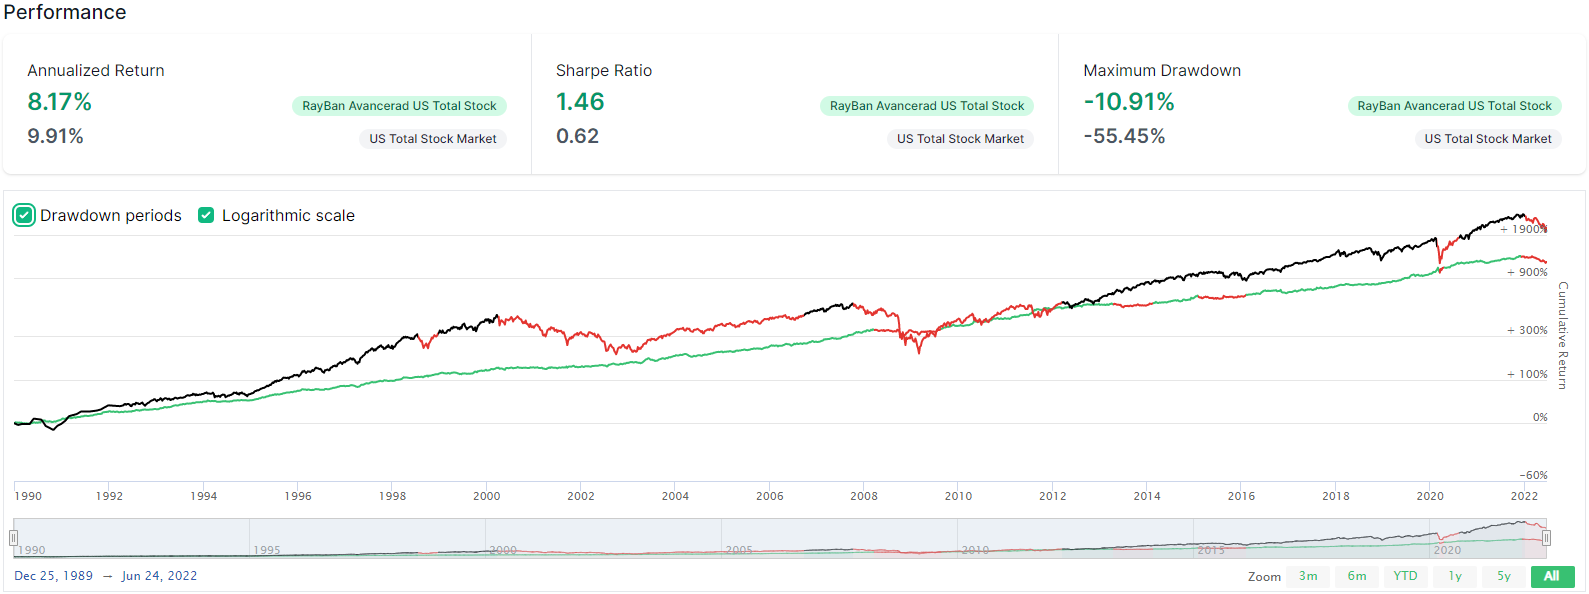The height and width of the screenshot is (594, 1589).
Task: Set zoom to 3m range
Action: [1308, 576]
